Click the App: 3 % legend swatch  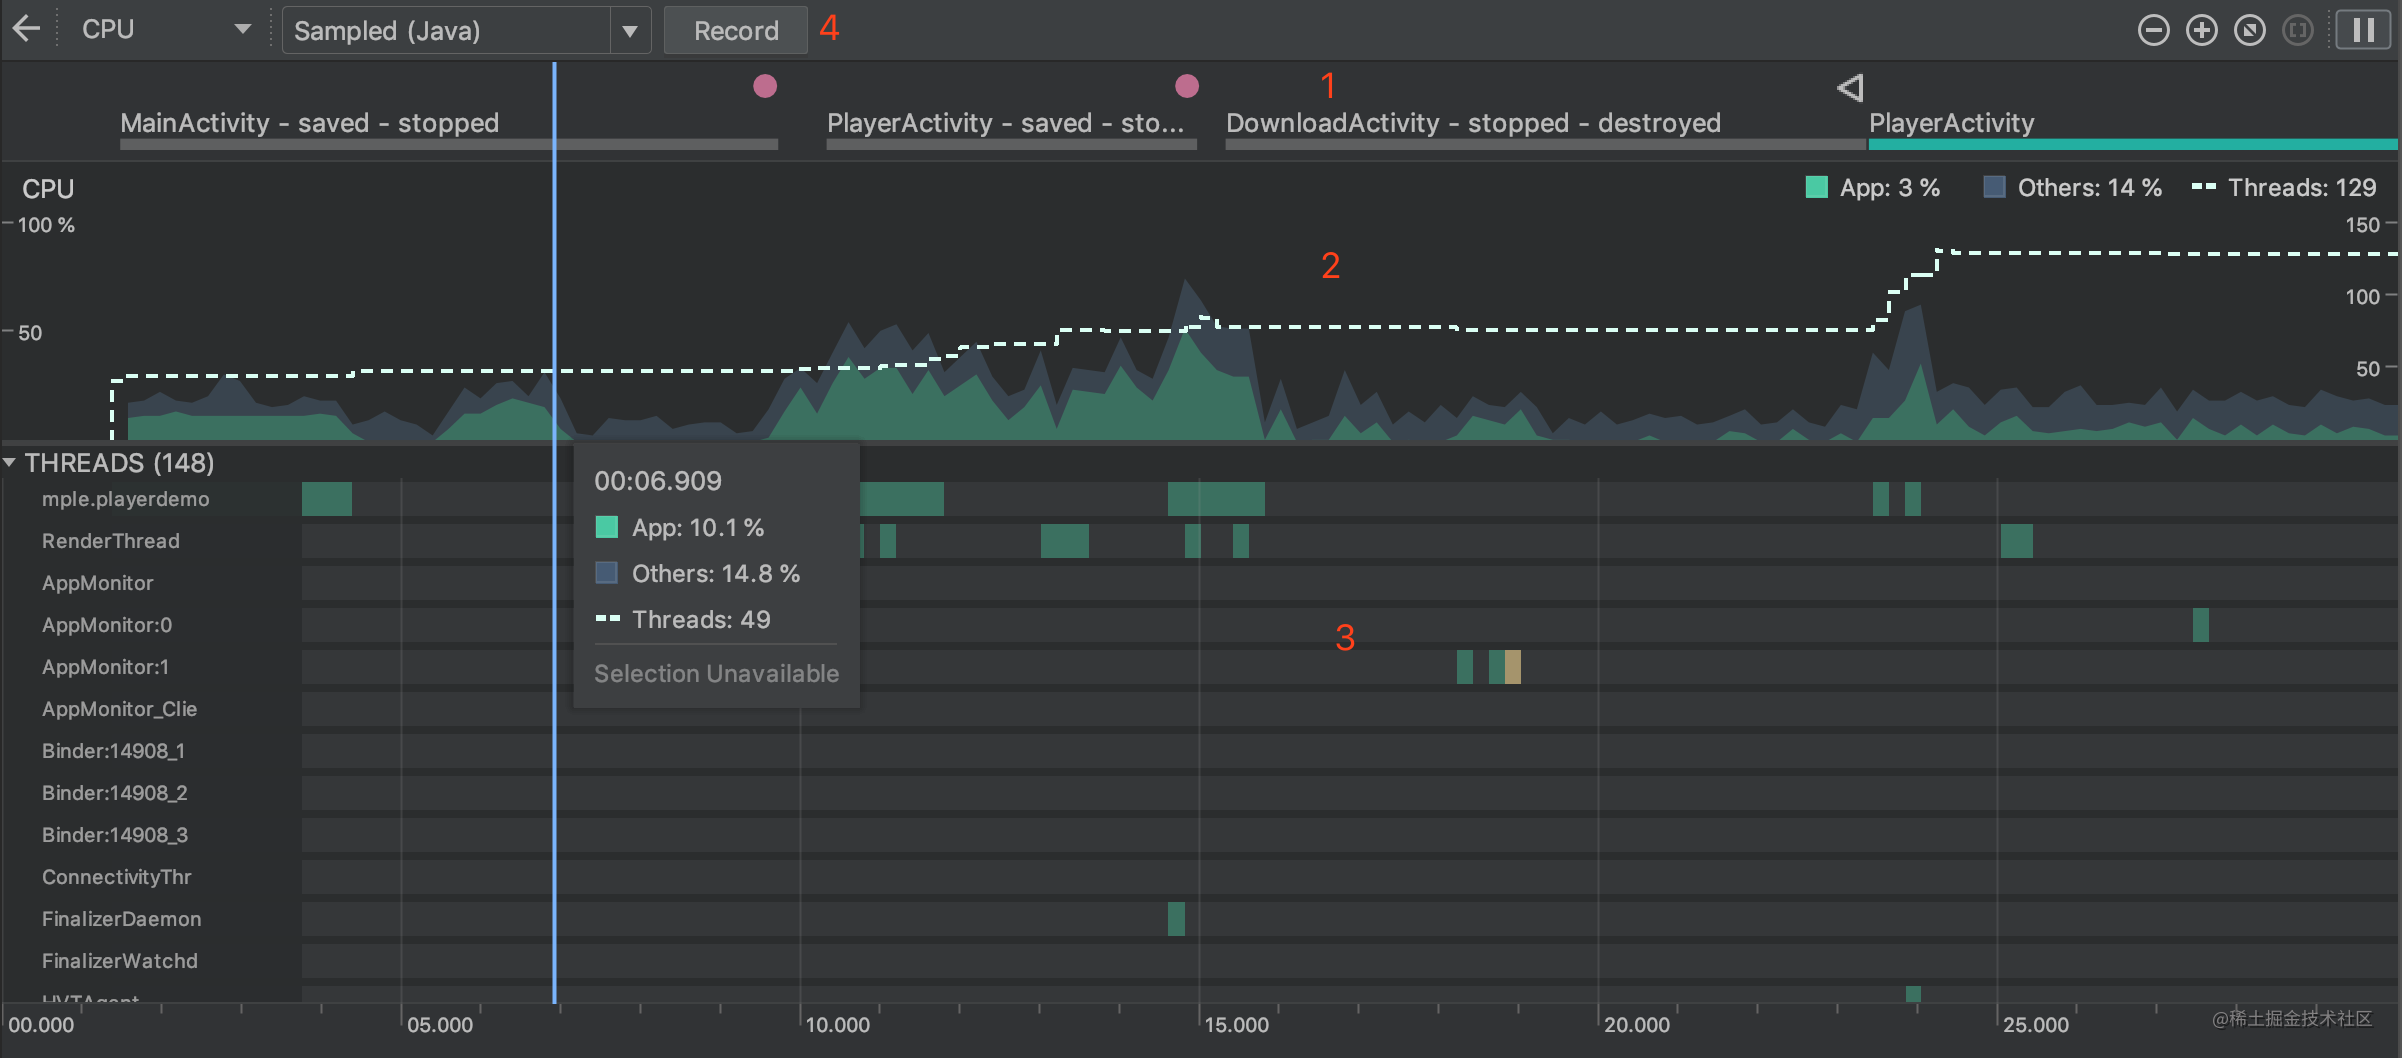click(x=1816, y=187)
